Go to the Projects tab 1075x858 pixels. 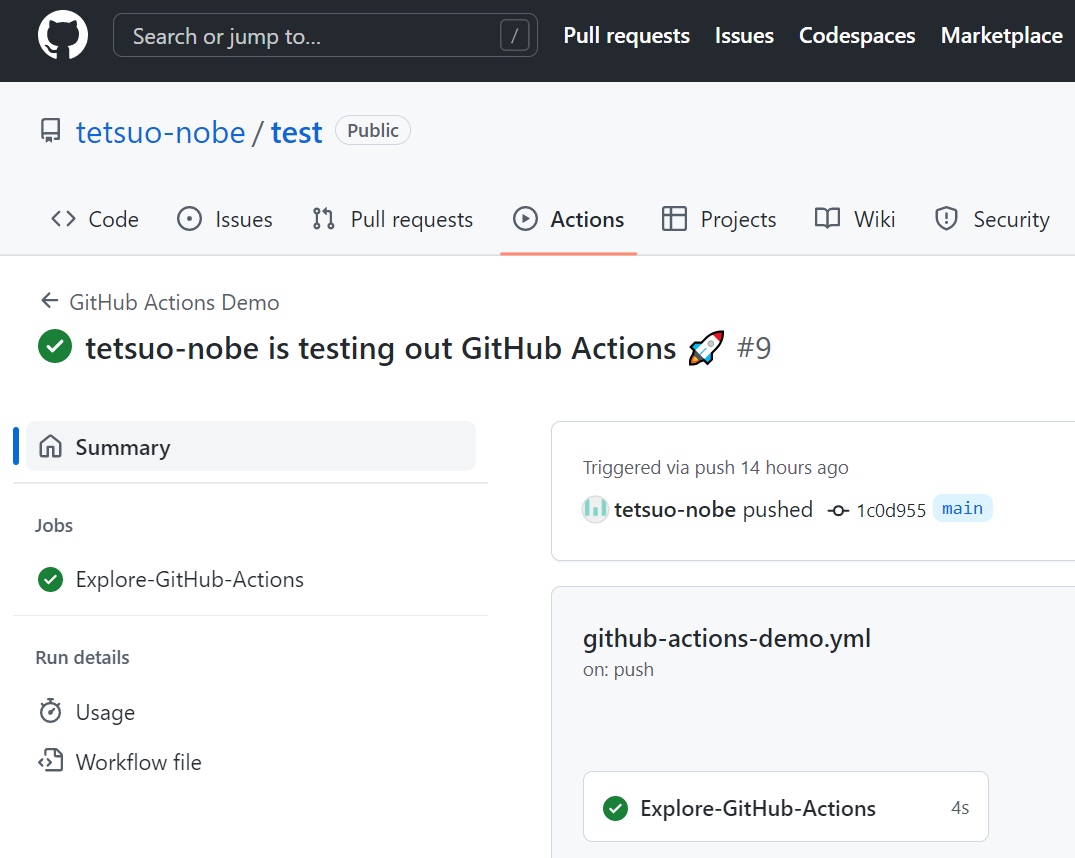719,219
